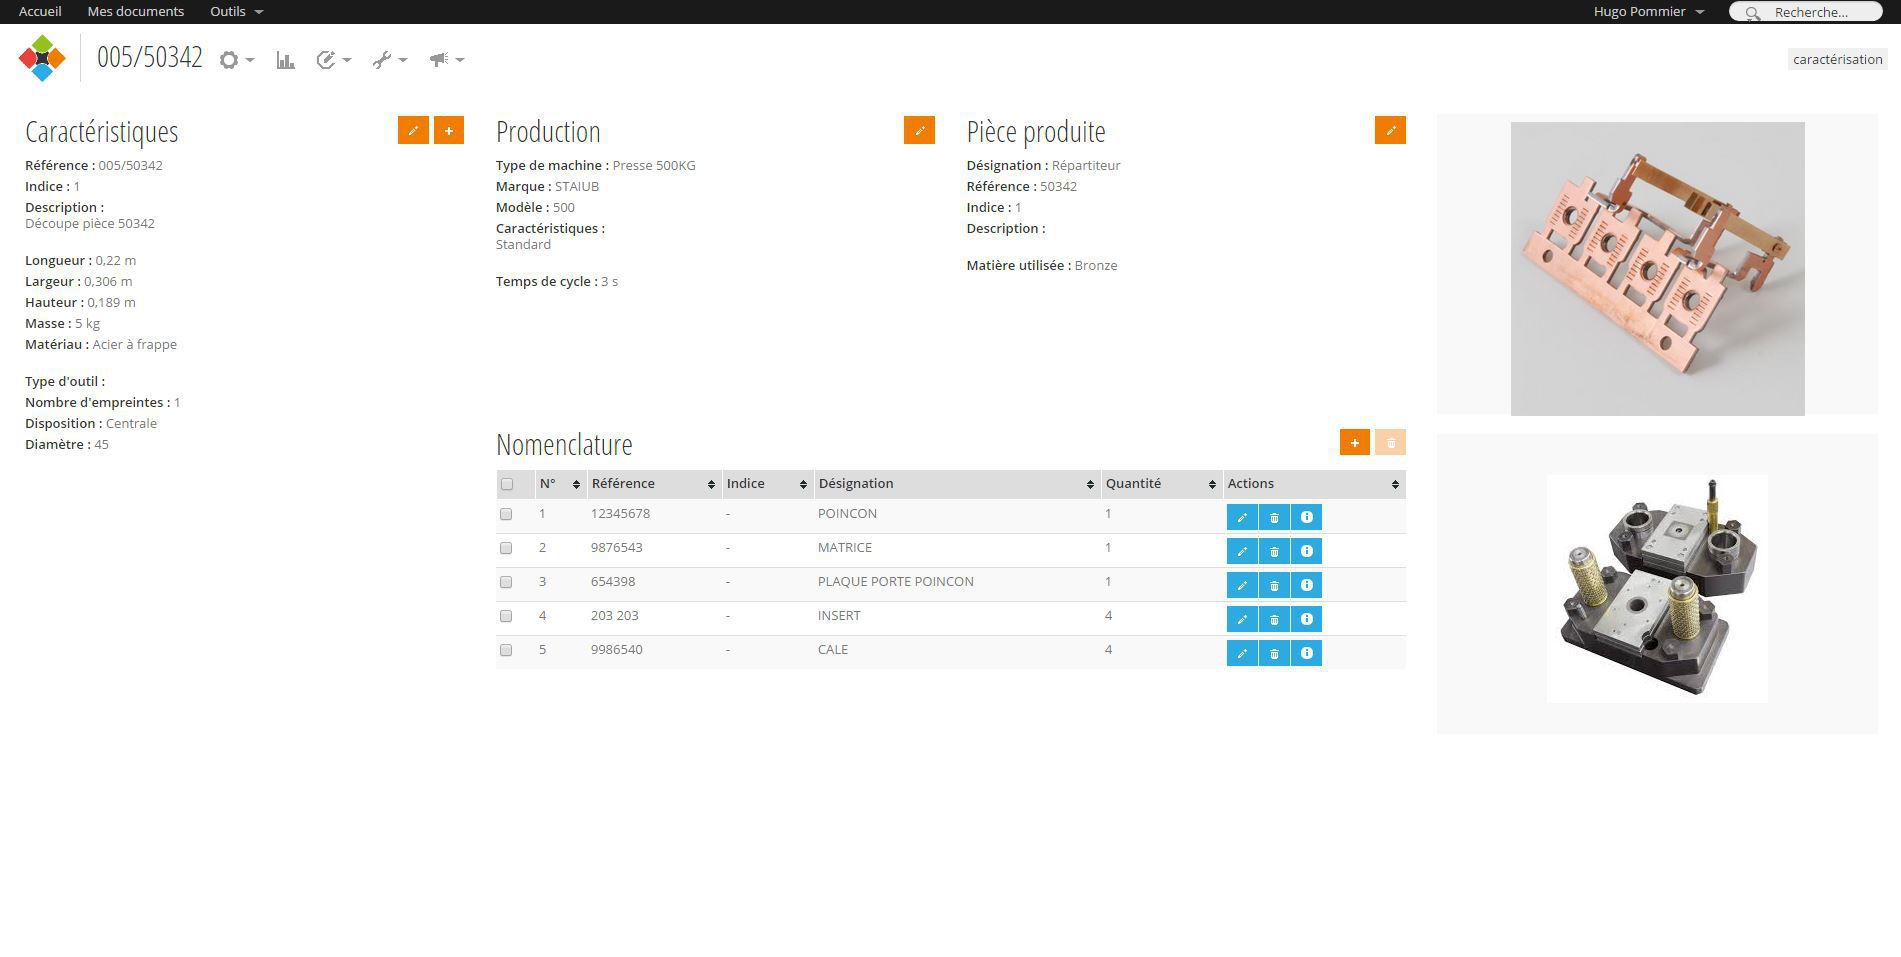
Task: Click the wrench maintenance icon in header
Action: pyautogui.click(x=382, y=60)
